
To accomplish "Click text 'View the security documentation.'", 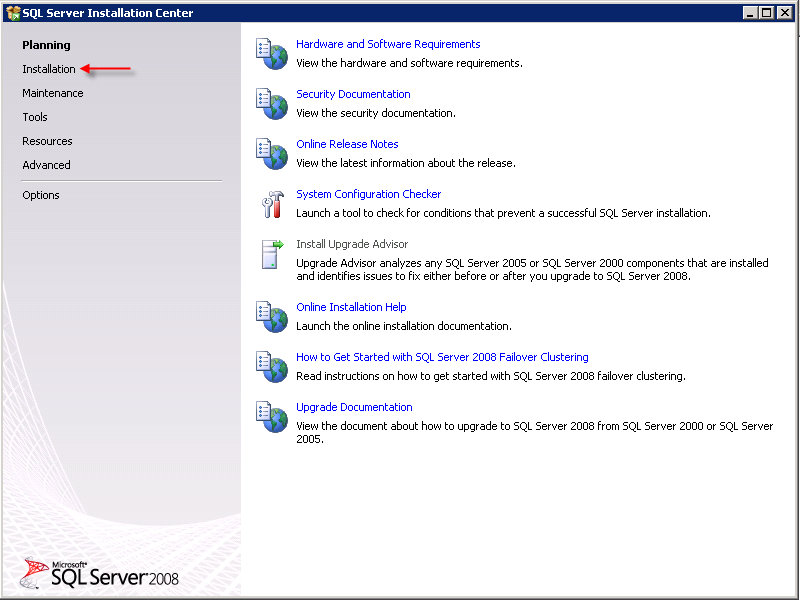I will [376, 113].
